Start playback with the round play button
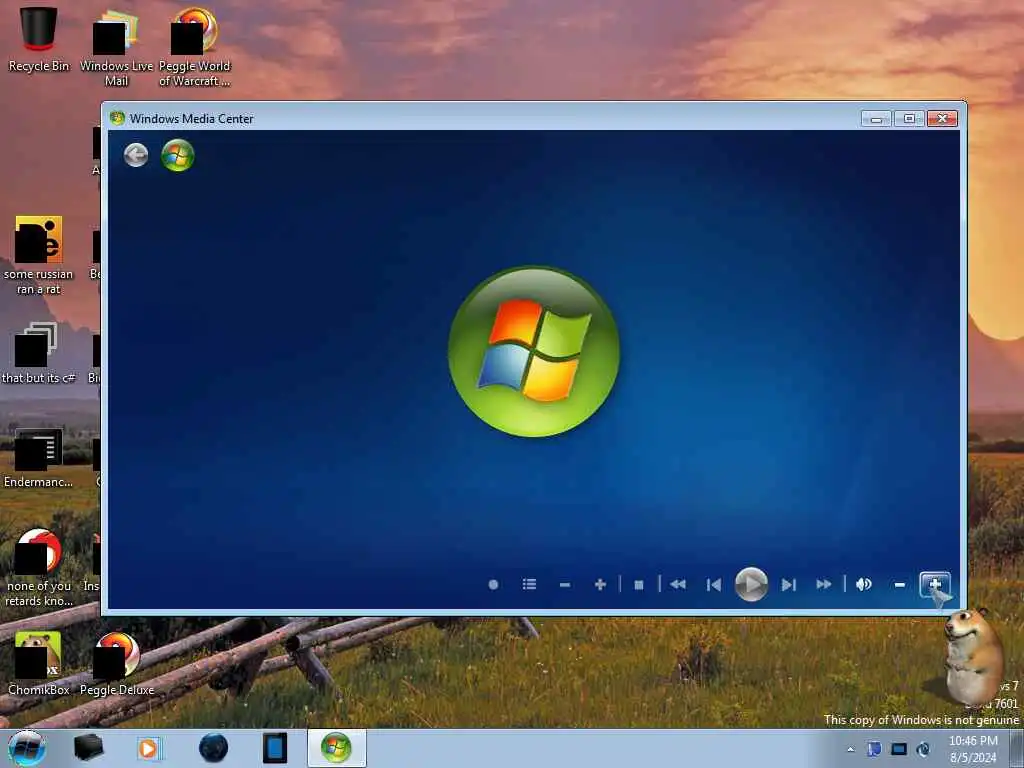This screenshot has width=1024, height=768. (751, 584)
